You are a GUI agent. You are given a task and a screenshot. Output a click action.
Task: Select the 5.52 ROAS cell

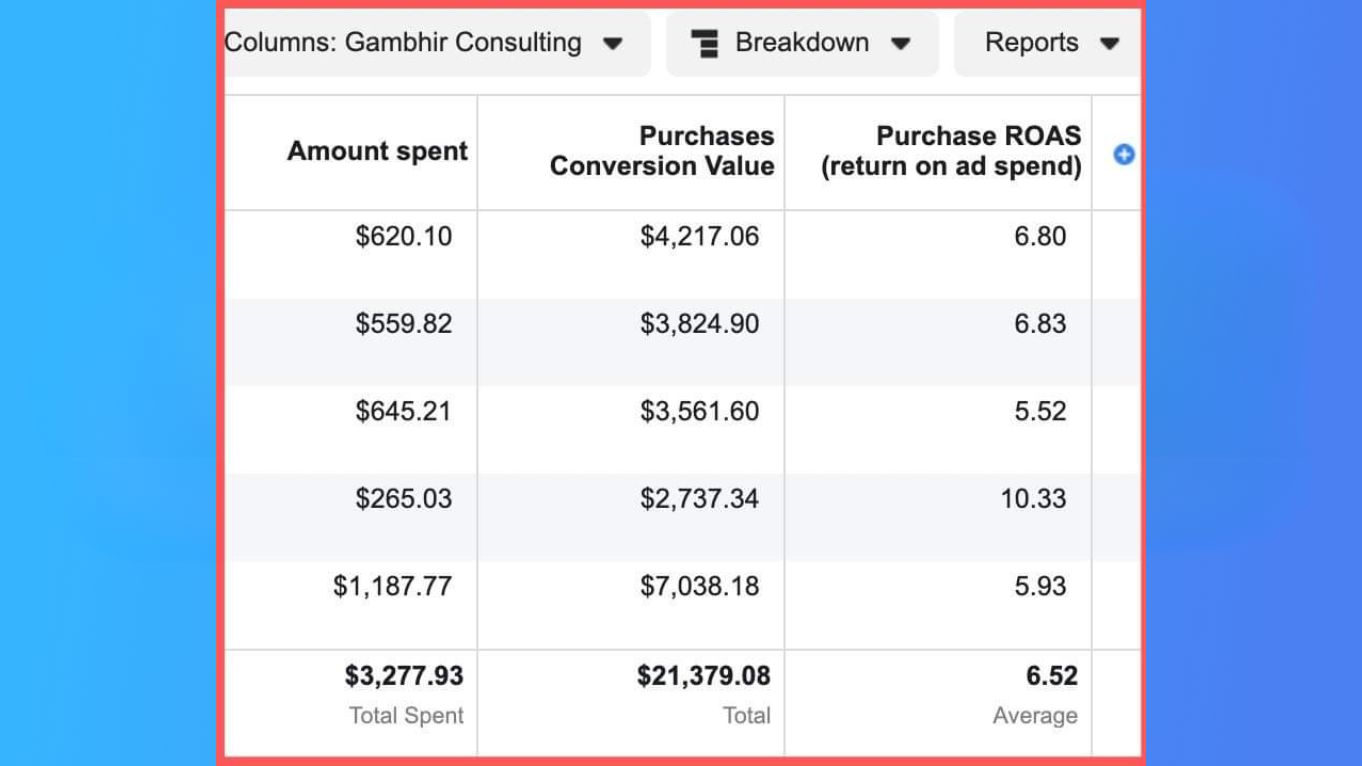(1040, 411)
